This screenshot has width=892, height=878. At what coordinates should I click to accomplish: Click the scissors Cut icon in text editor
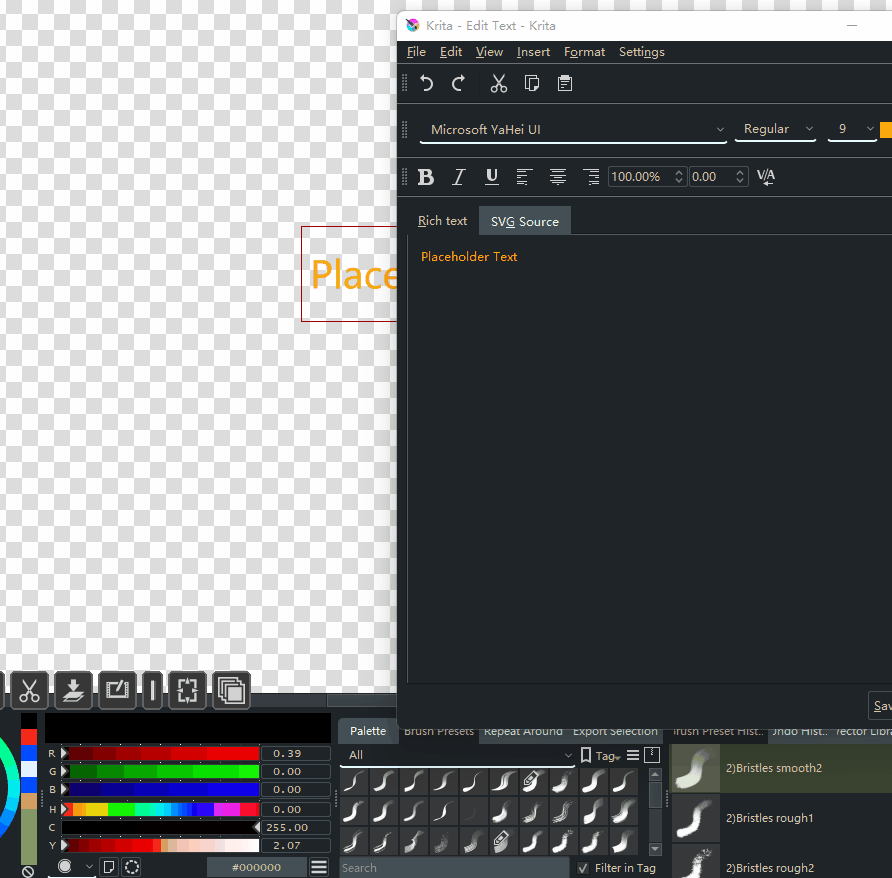[x=499, y=84]
